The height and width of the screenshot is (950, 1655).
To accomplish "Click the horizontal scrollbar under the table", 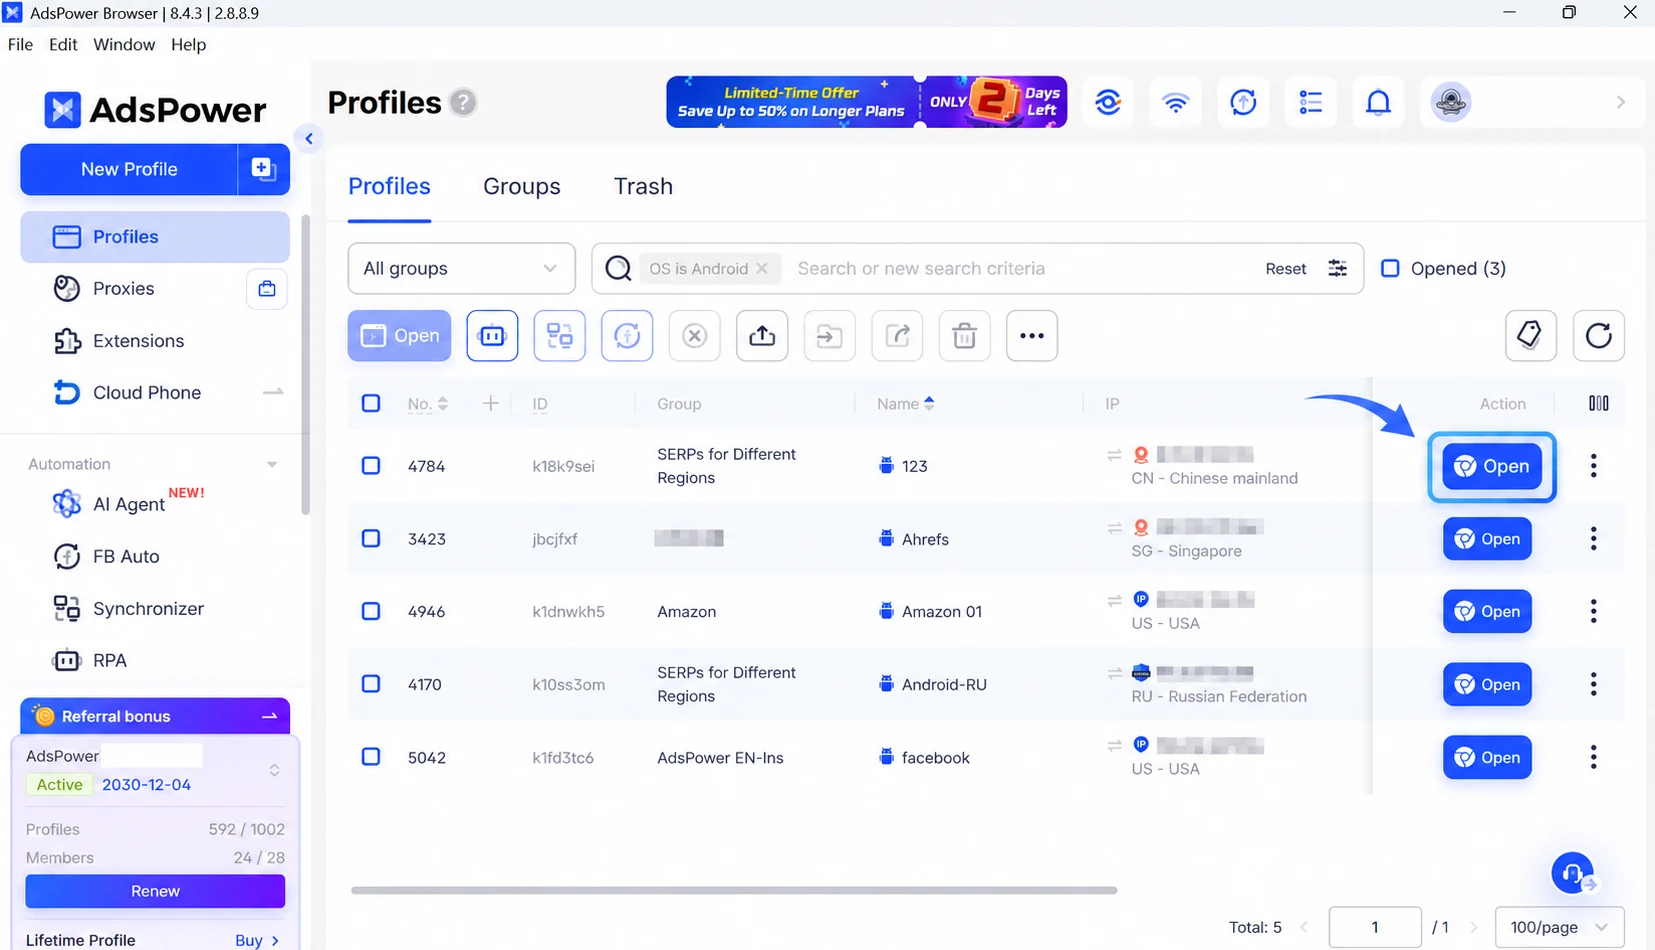I will point(734,890).
